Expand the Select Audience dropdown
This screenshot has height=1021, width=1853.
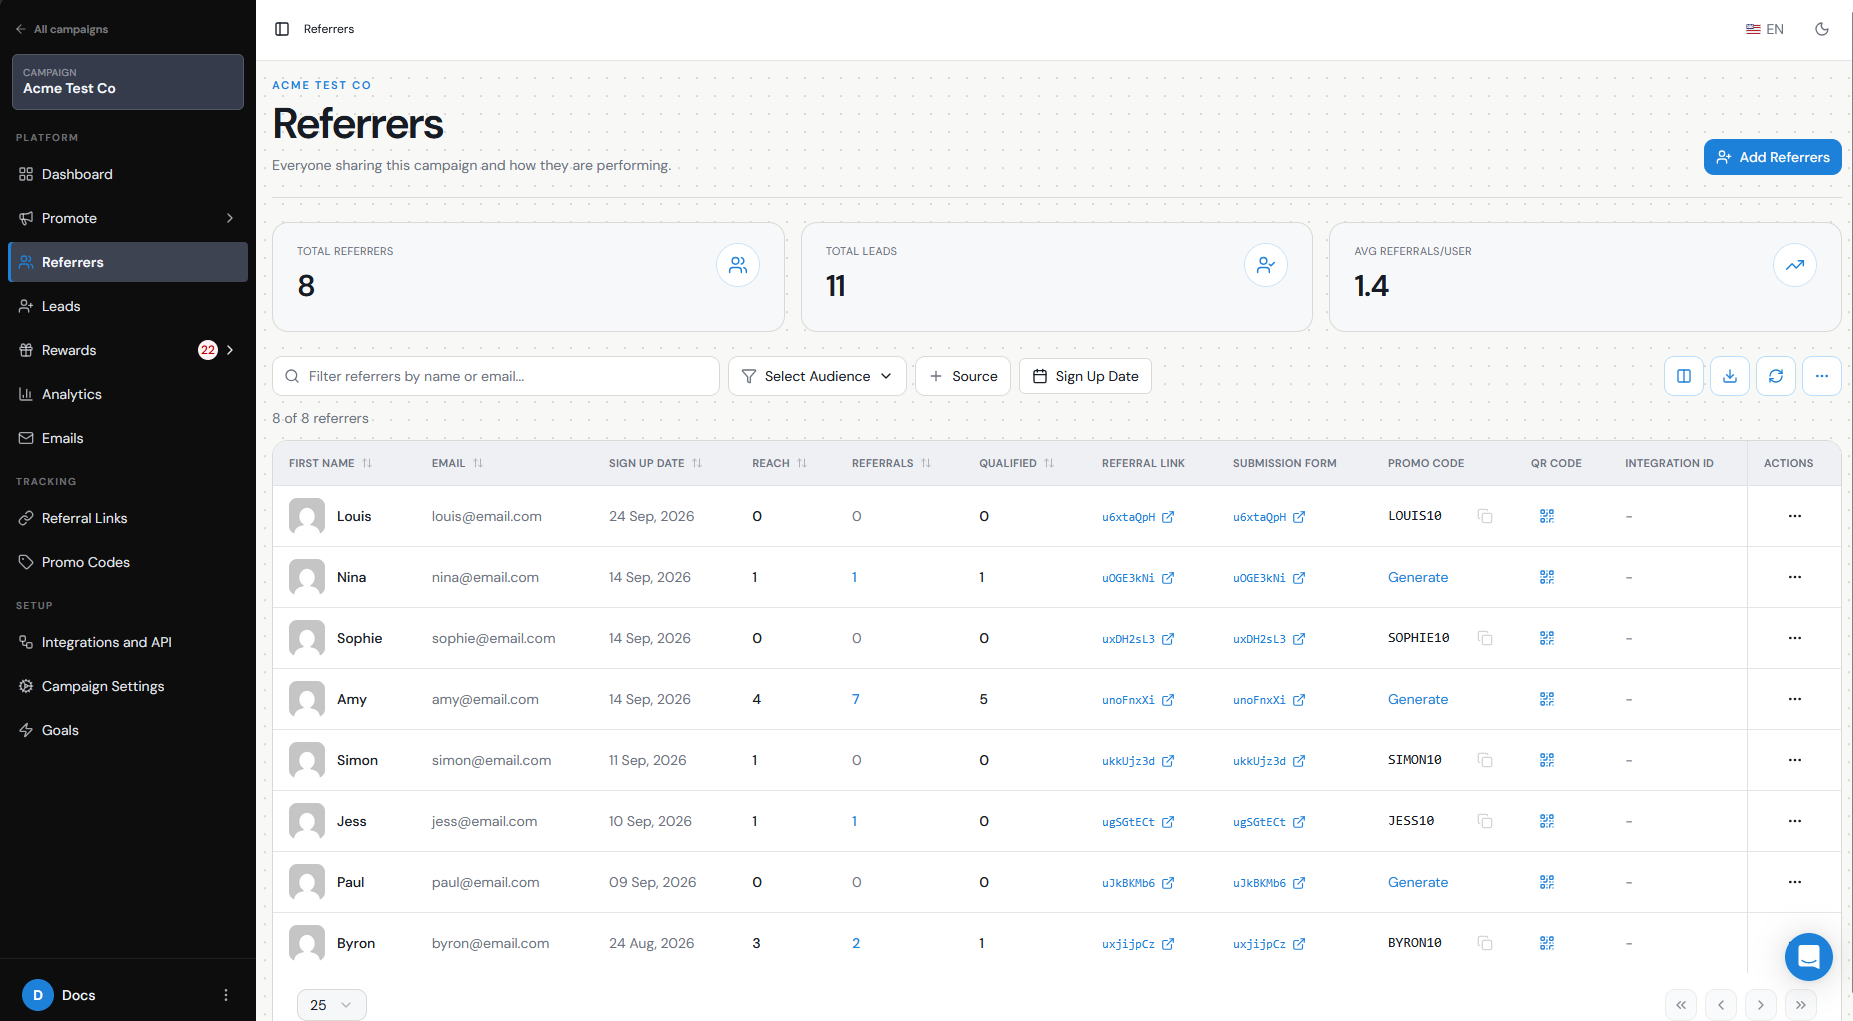(817, 376)
